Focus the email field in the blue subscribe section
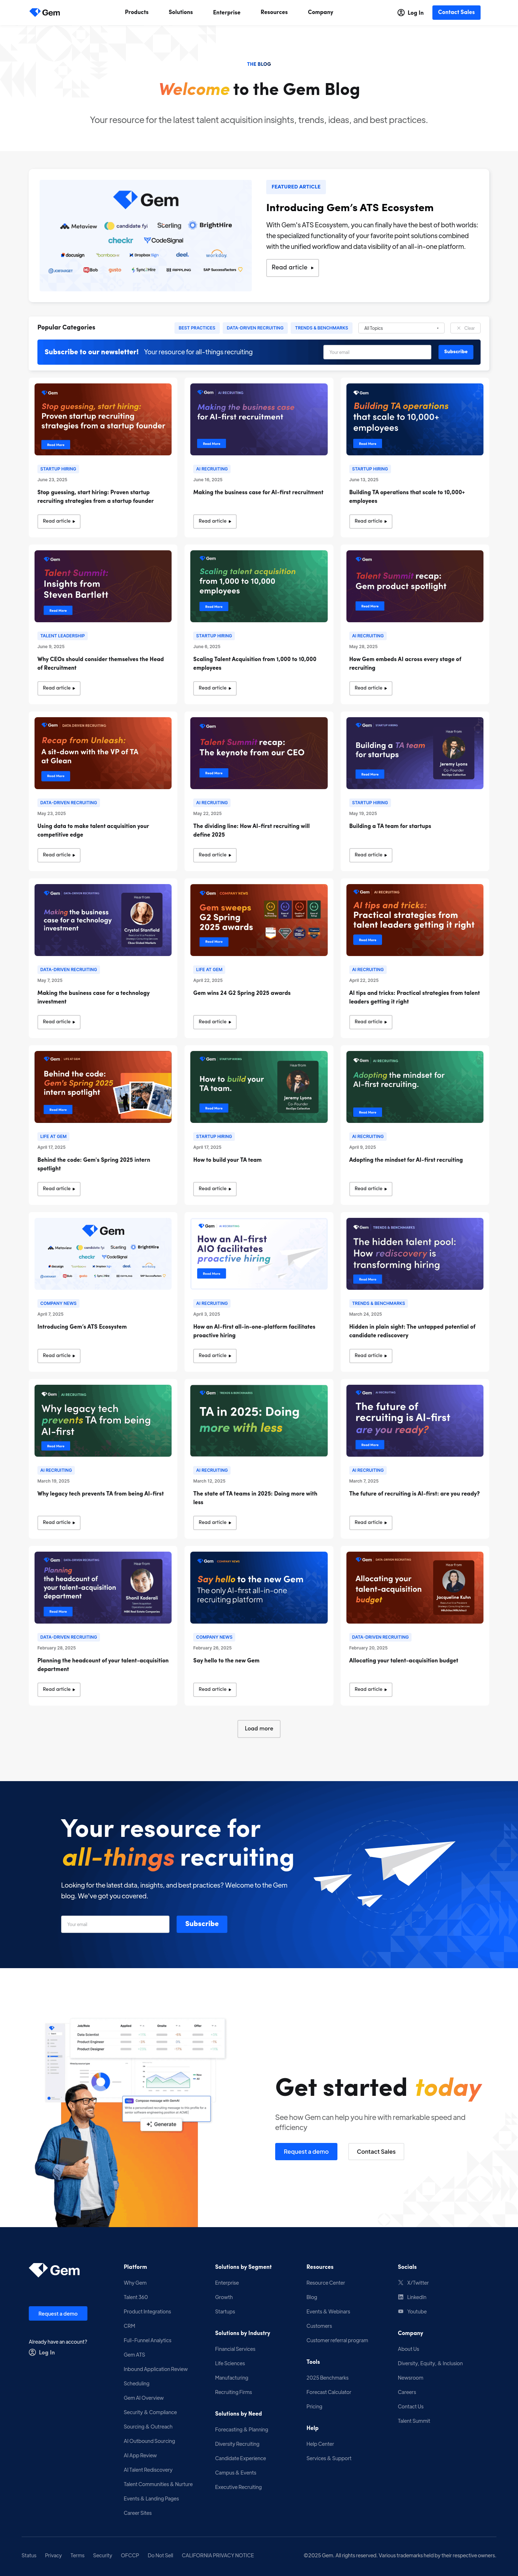The image size is (518, 2576). coord(115,1924)
